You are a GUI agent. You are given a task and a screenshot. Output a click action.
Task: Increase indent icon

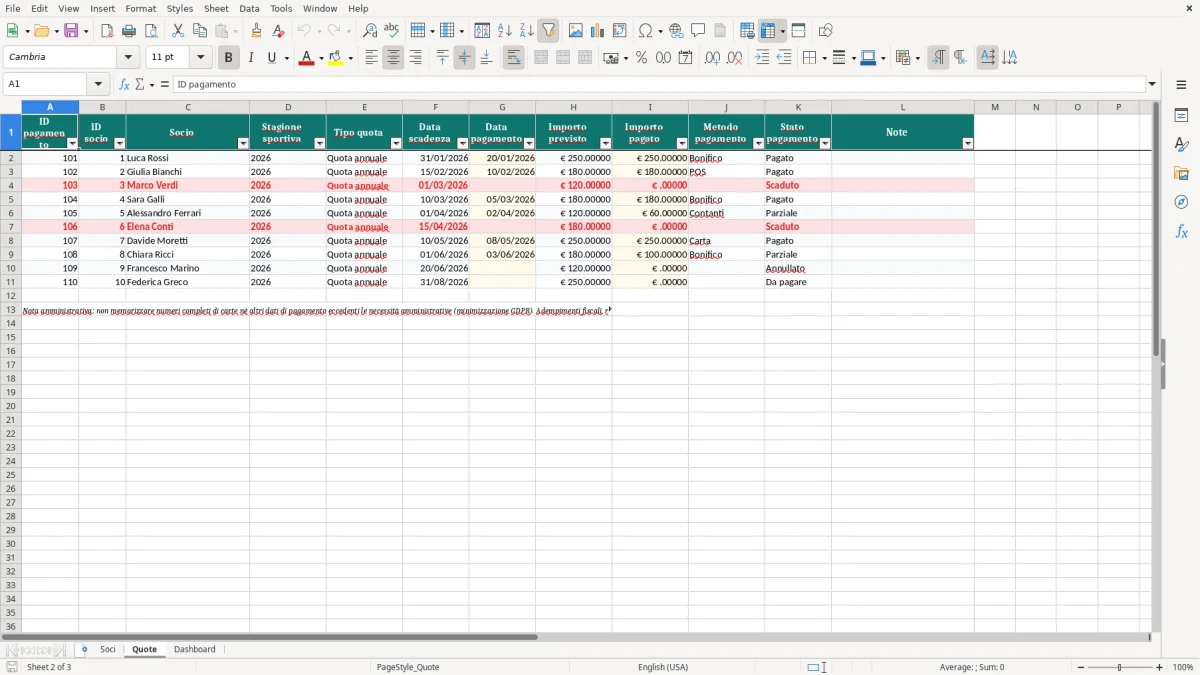[x=762, y=58]
